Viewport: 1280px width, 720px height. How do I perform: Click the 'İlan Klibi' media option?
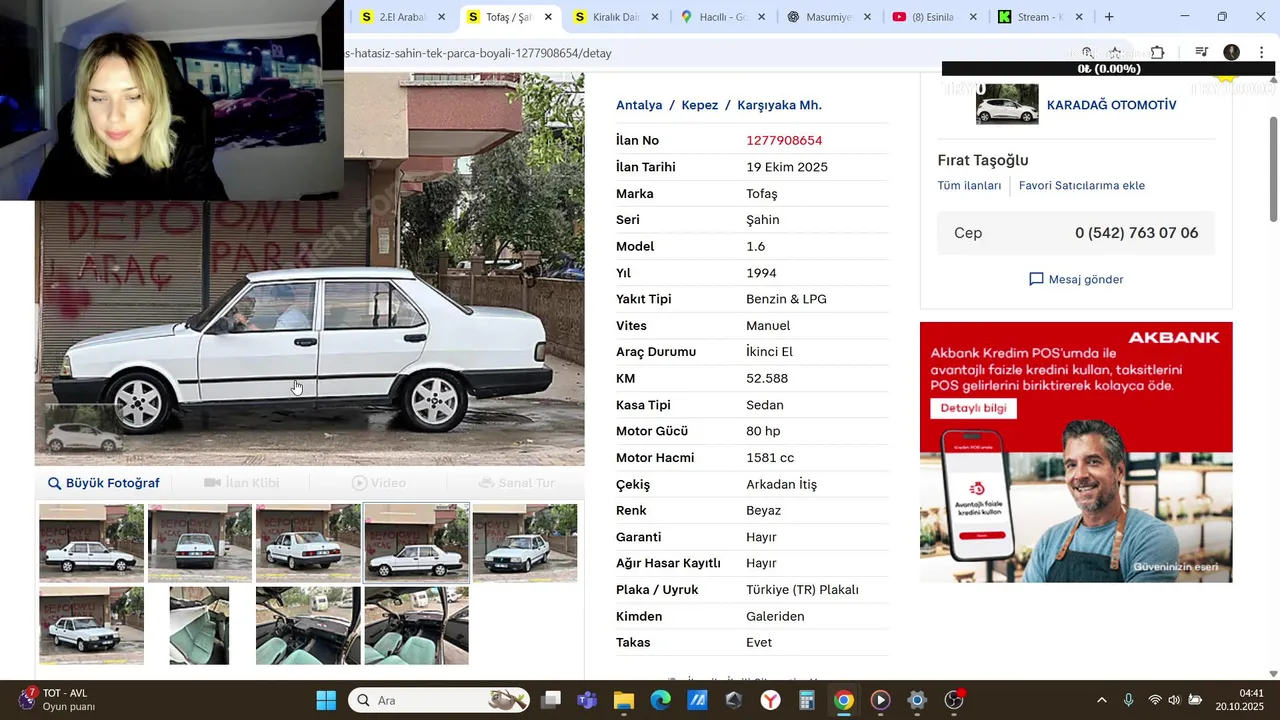(x=242, y=483)
